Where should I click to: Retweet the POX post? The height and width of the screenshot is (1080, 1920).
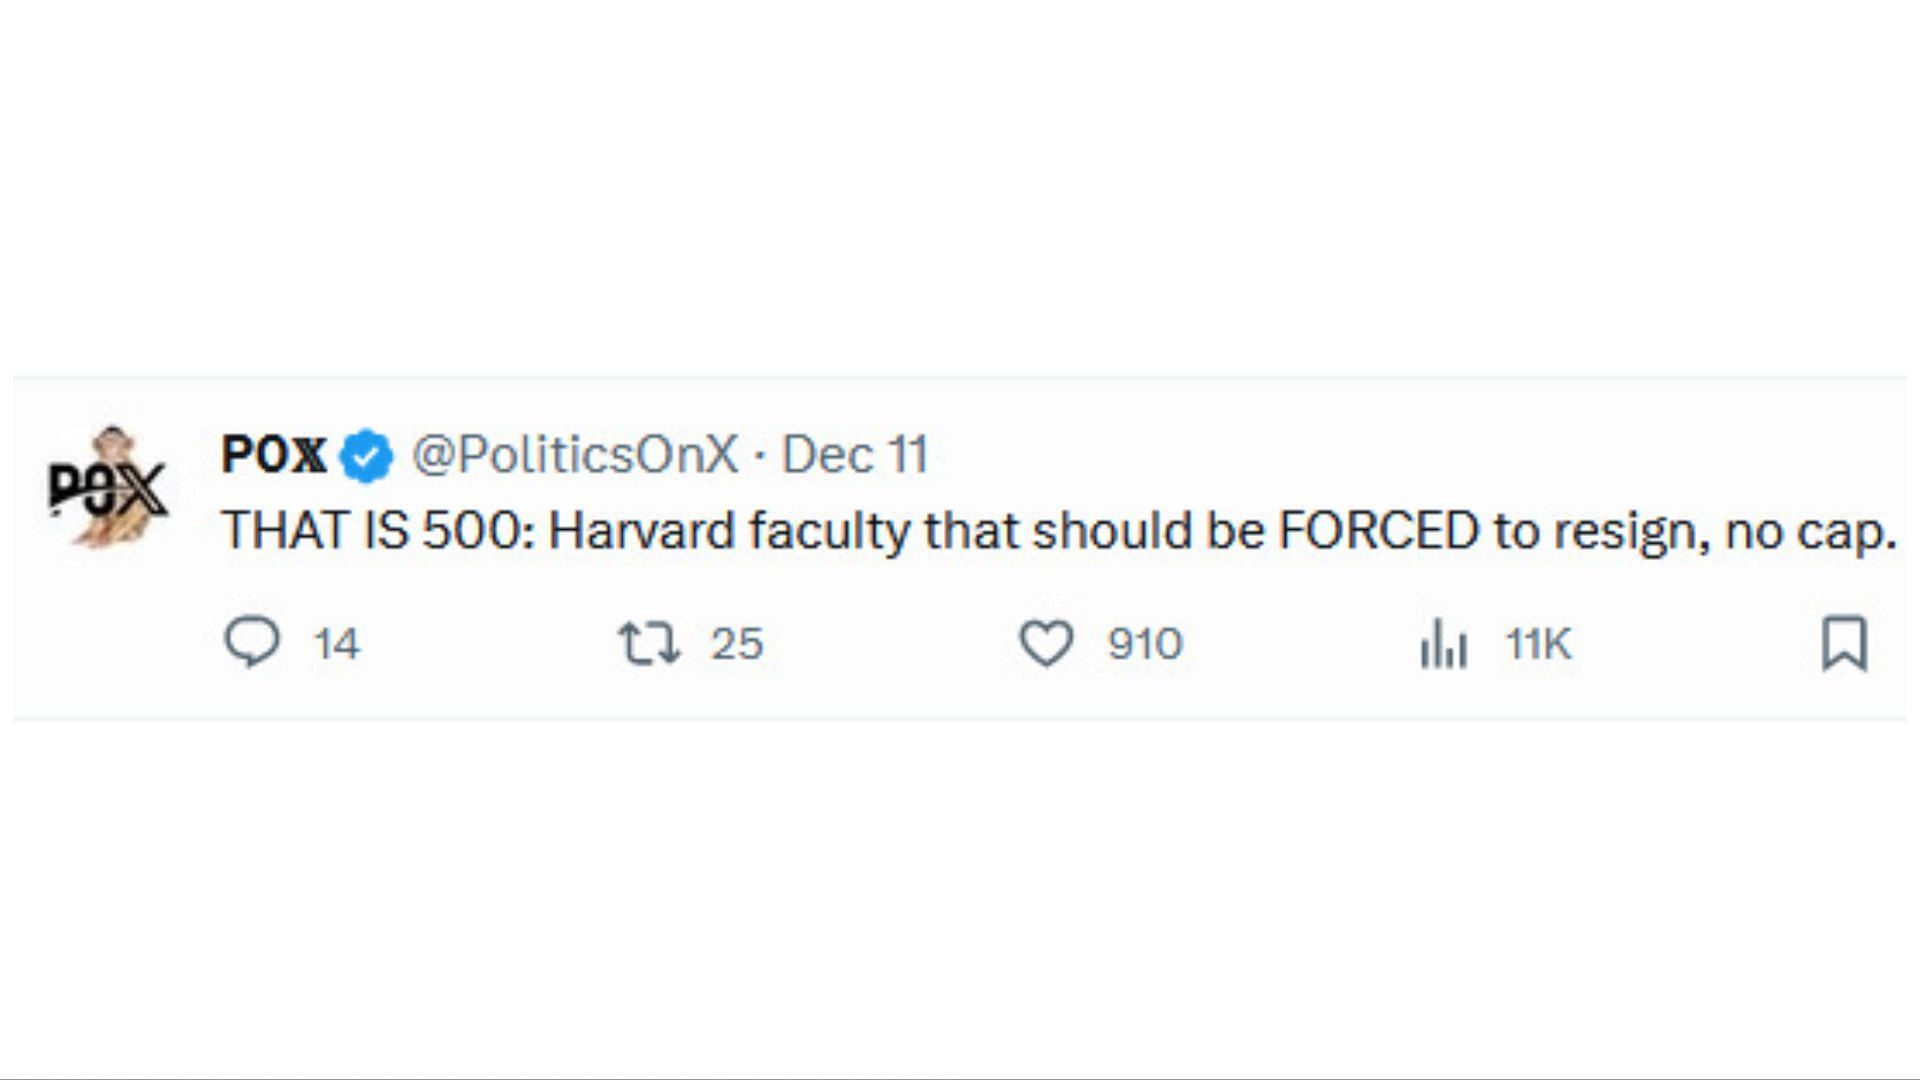point(649,643)
